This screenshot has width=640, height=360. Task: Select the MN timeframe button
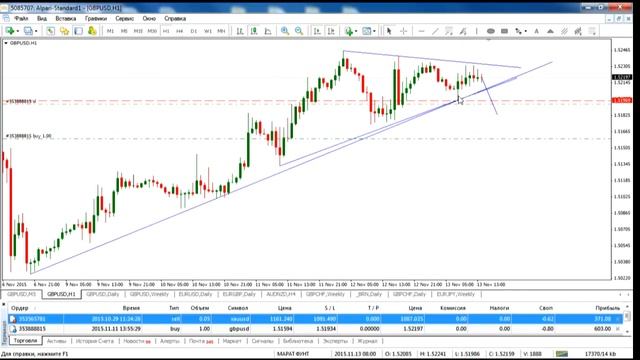(221, 31)
